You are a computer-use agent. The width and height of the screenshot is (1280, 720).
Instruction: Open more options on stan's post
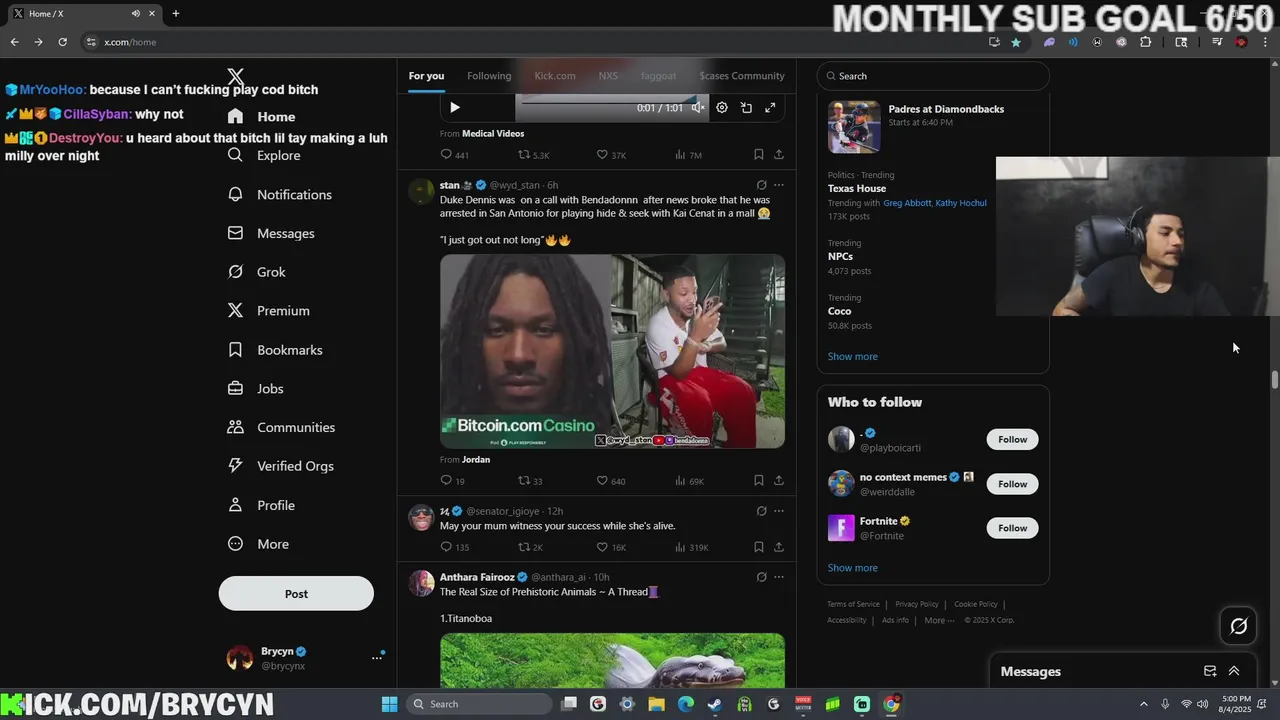tap(779, 185)
